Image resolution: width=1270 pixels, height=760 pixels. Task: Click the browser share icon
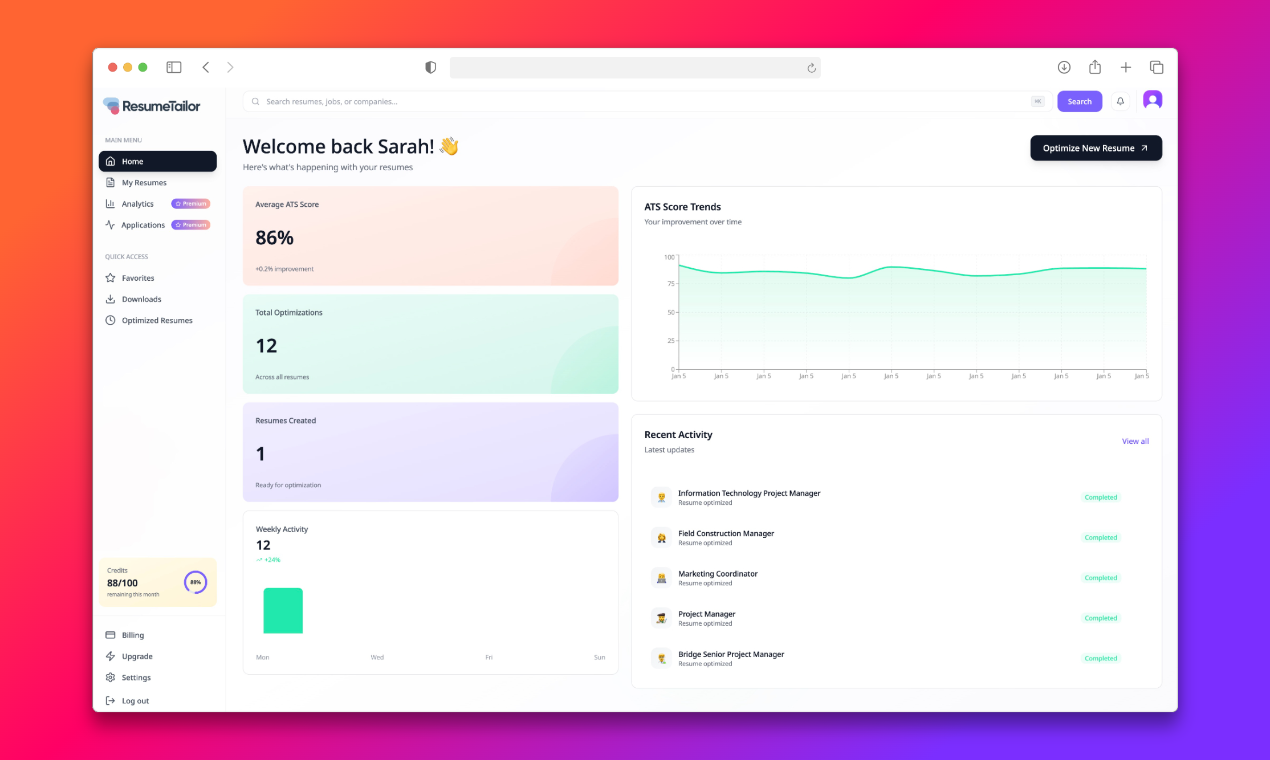1095,67
